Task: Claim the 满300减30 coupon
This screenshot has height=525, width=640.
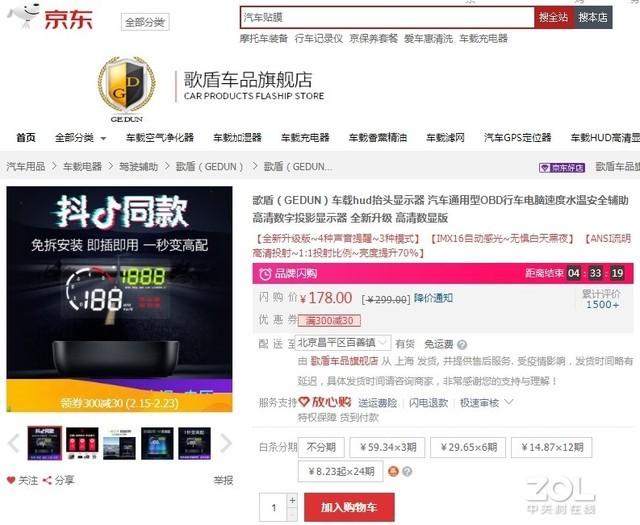Action: pos(329,320)
